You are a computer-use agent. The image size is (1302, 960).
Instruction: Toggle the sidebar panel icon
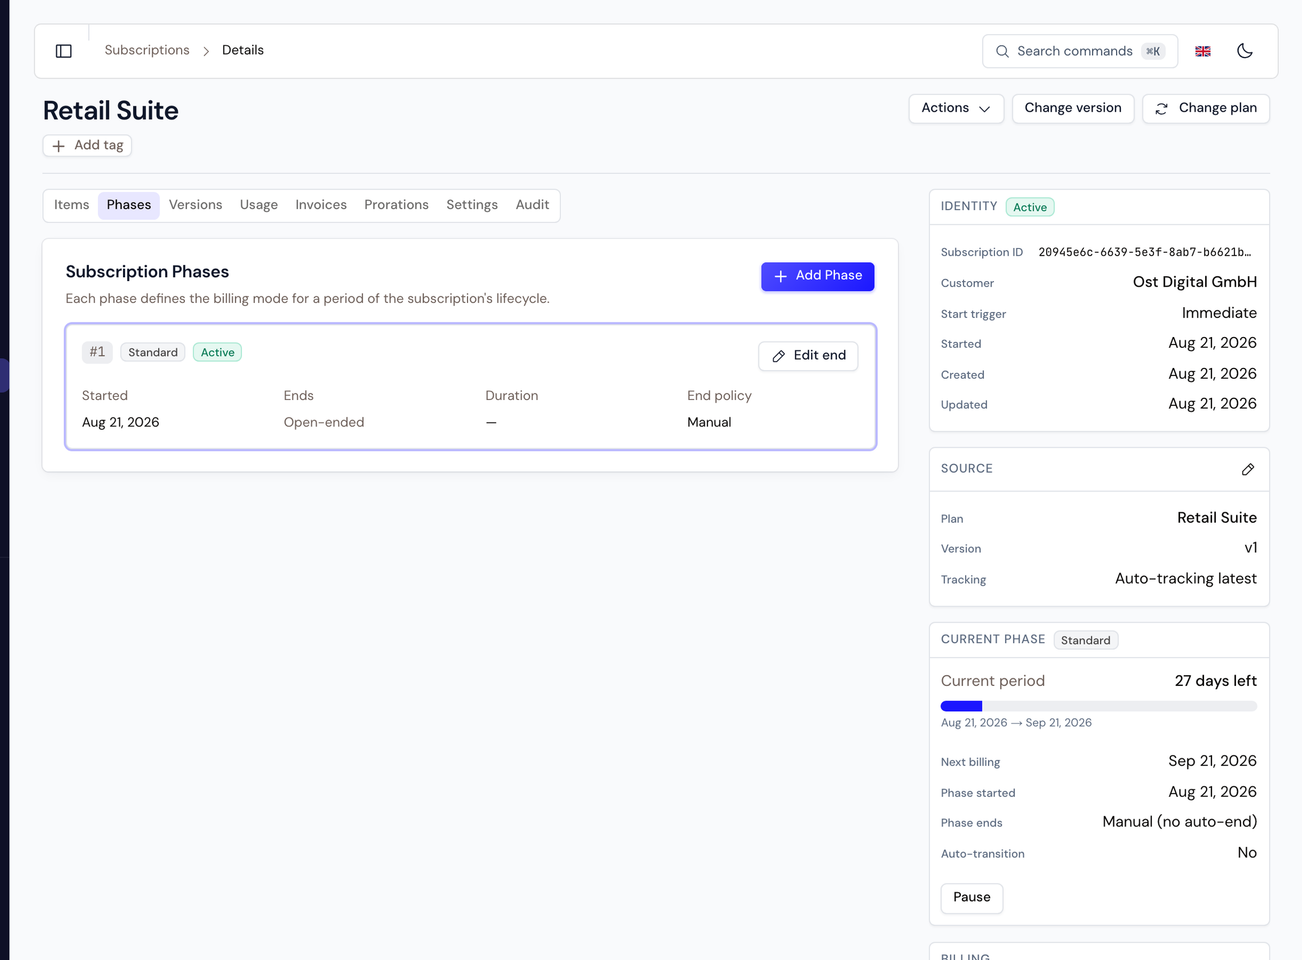pos(64,51)
